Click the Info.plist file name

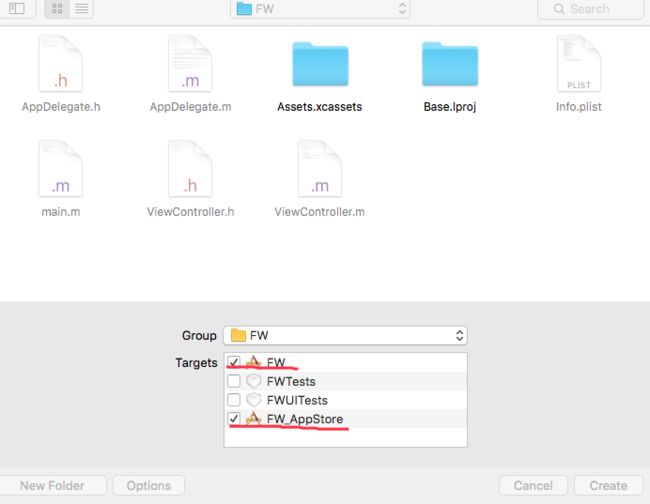click(579, 107)
